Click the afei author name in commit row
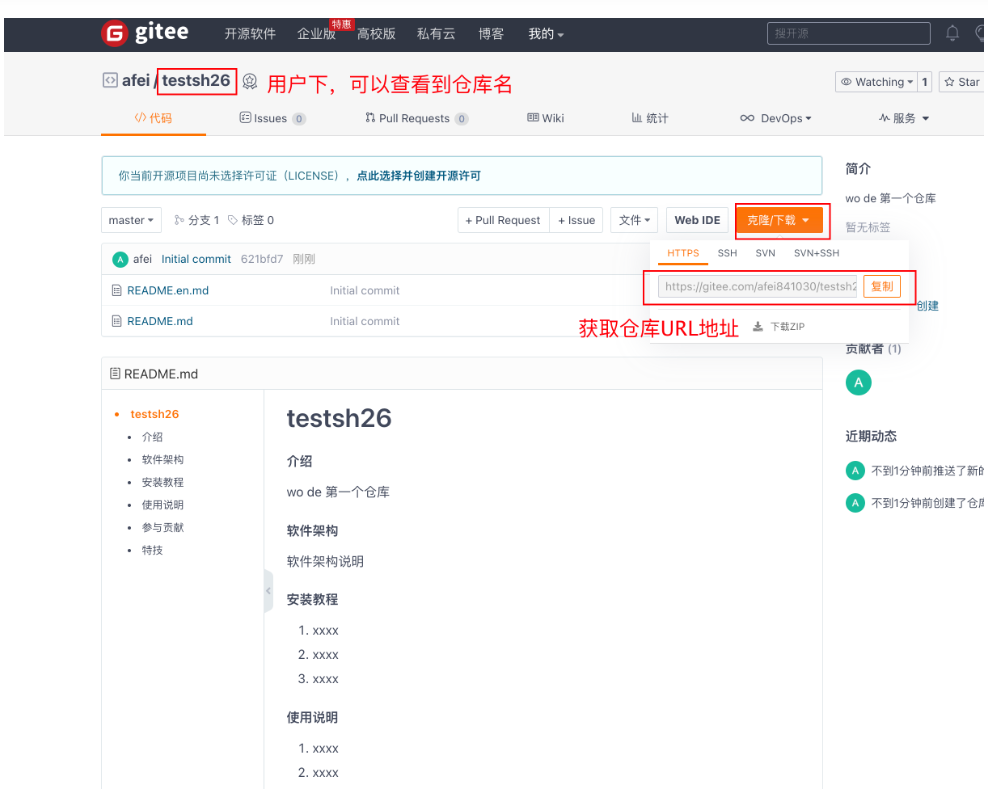The width and height of the screenshot is (988, 807). [142, 259]
